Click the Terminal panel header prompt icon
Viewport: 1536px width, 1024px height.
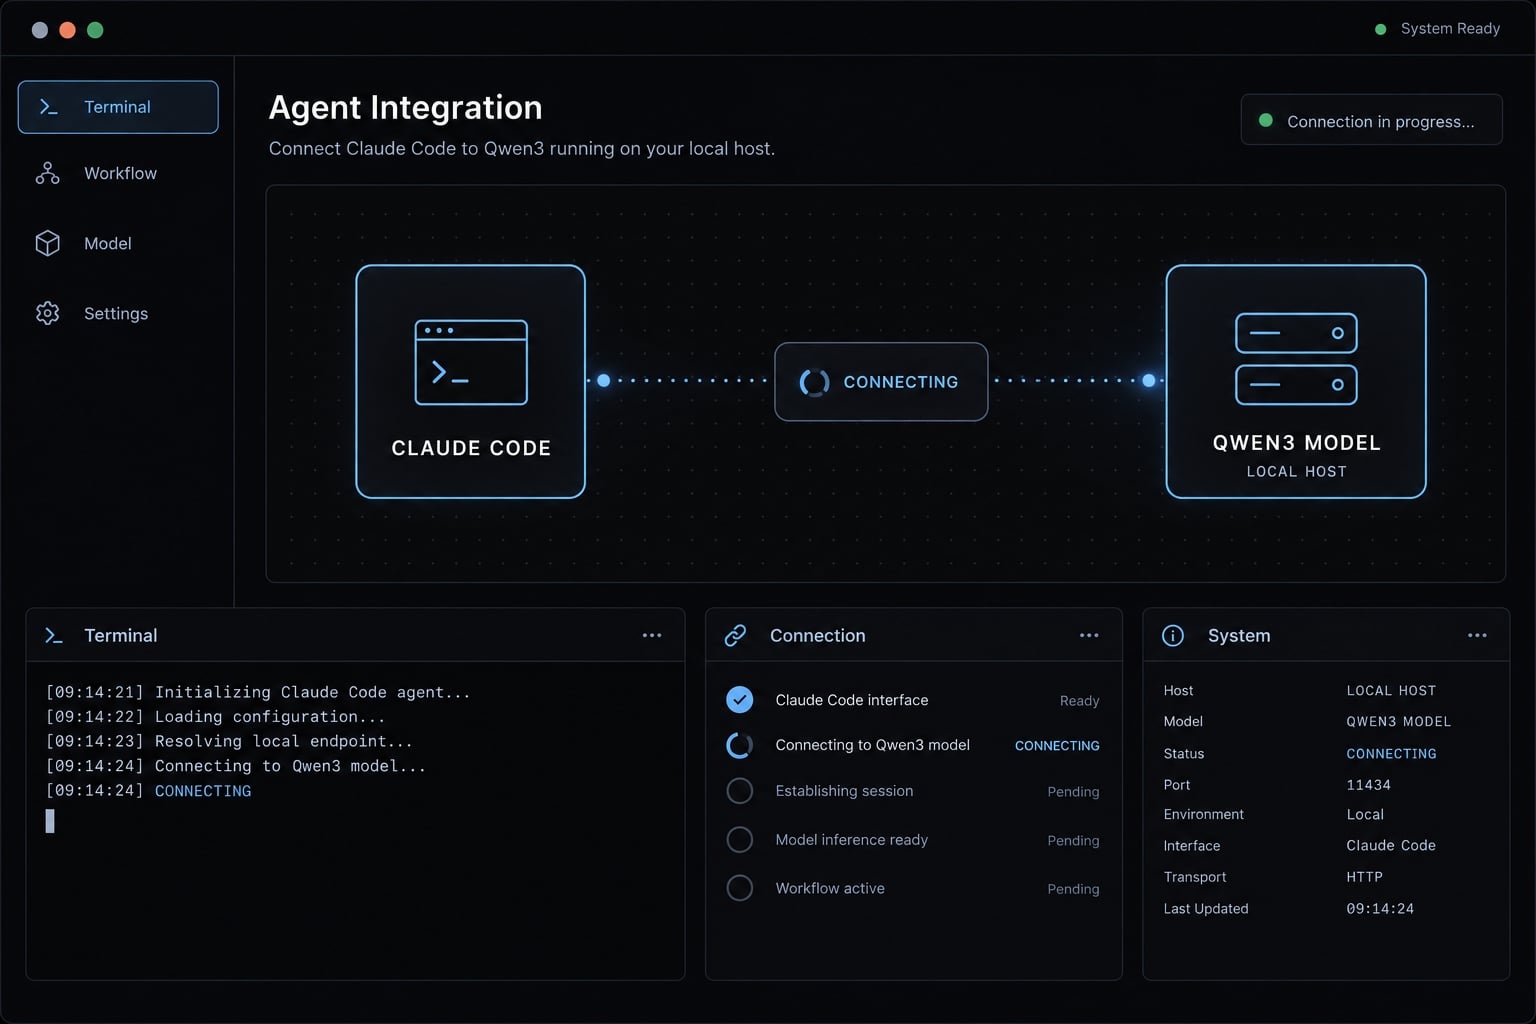(54, 635)
